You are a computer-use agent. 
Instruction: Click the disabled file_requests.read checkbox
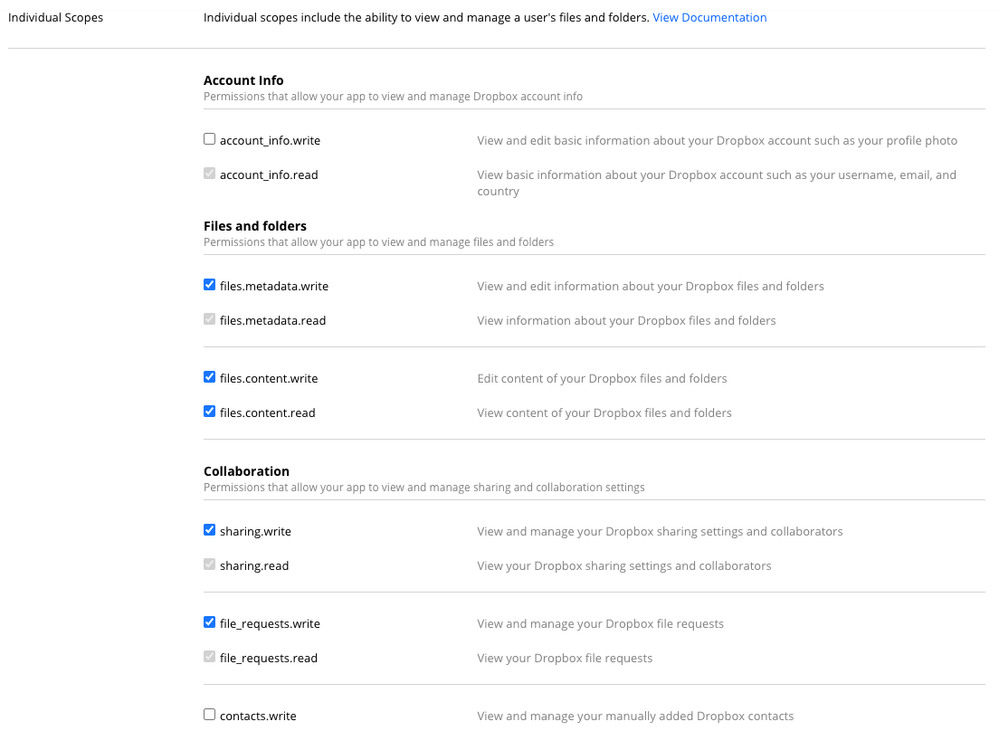point(209,657)
